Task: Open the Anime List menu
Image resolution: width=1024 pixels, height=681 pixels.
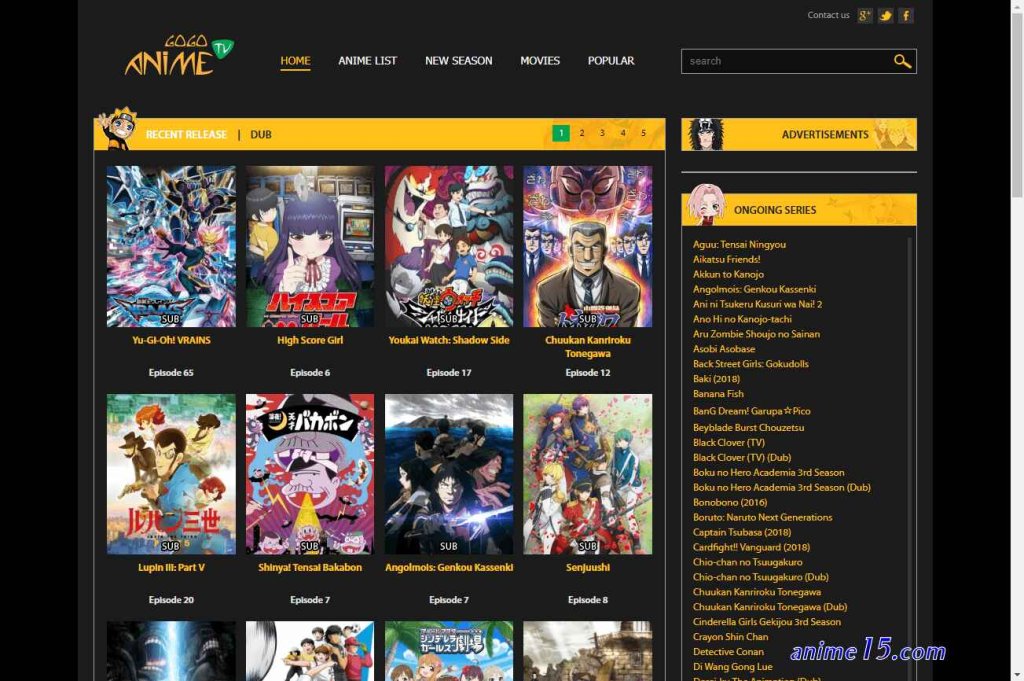Action: 368,61
